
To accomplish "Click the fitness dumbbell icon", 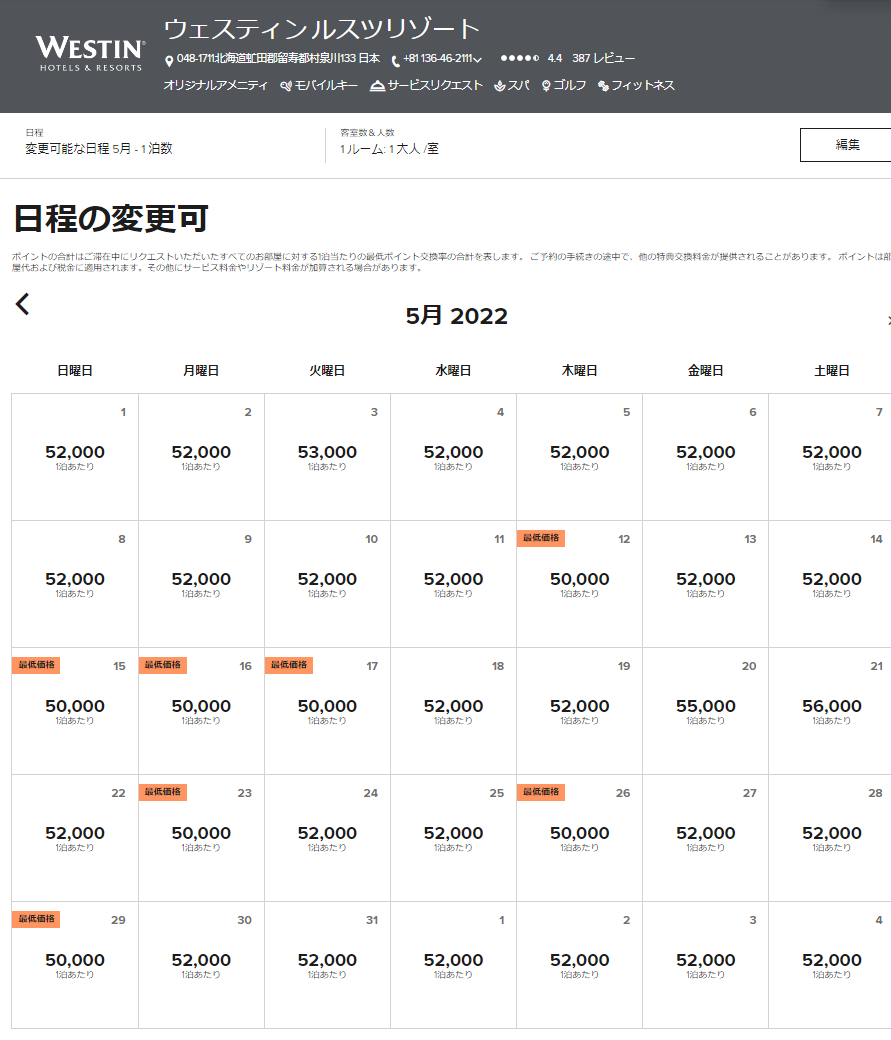I will [603, 86].
